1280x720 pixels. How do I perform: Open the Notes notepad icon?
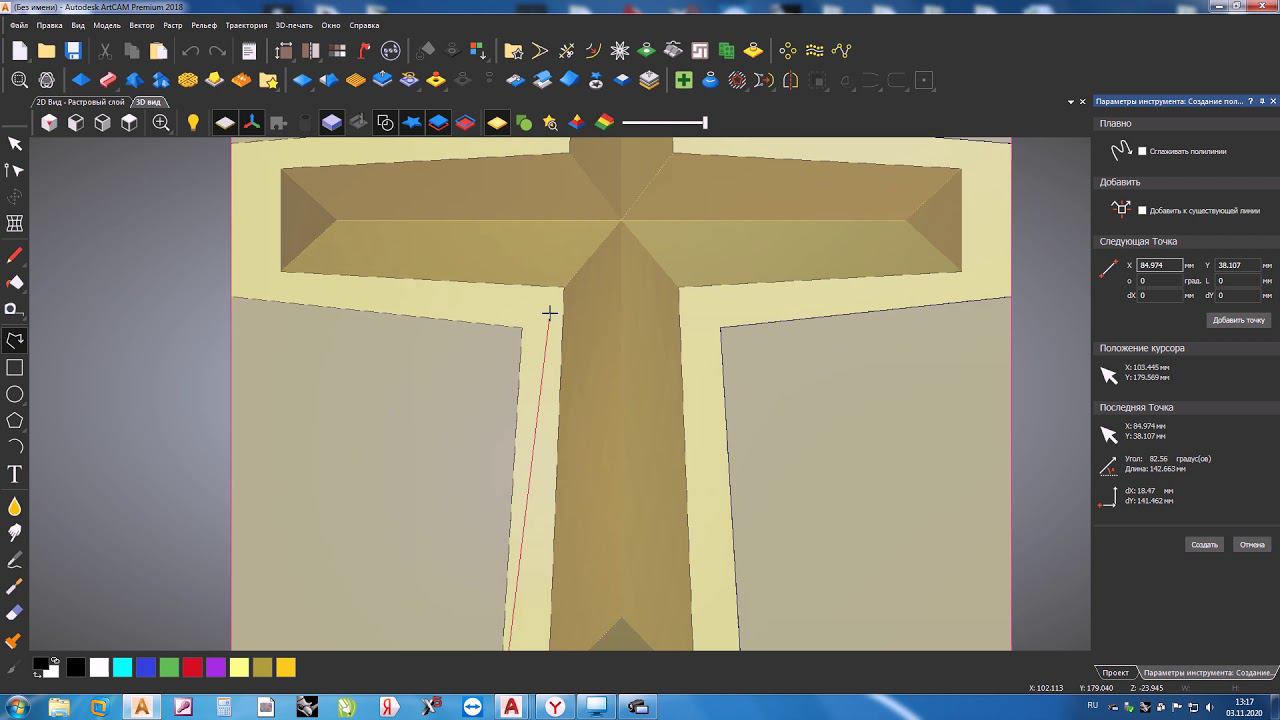point(249,51)
